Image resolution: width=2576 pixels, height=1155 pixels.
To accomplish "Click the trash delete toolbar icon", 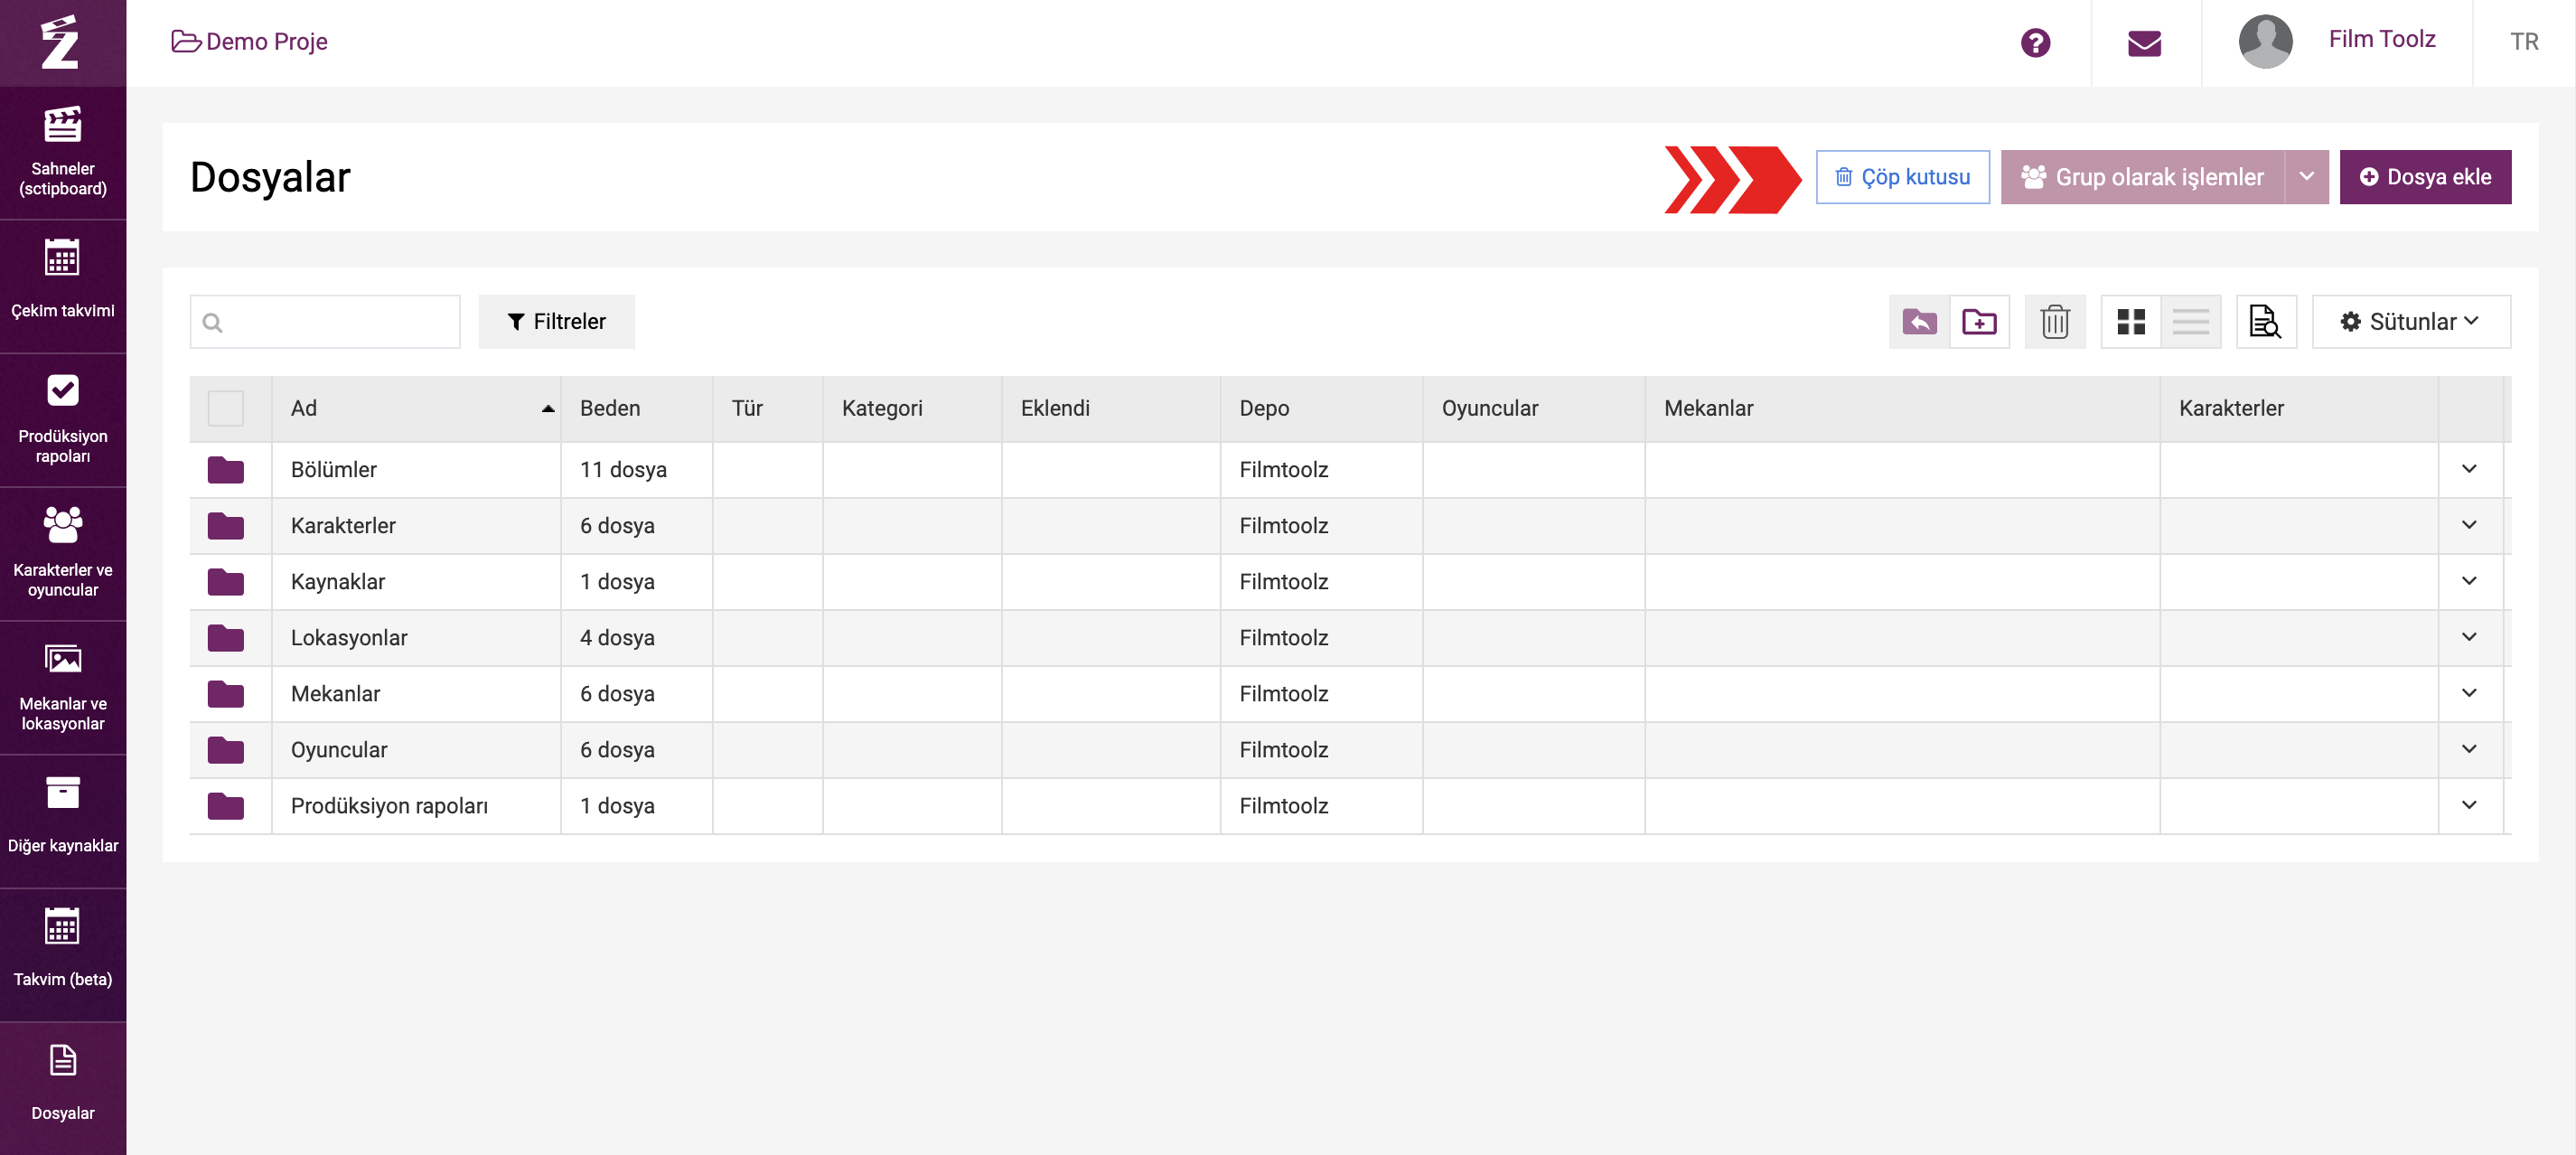I will pyautogui.click(x=2055, y=322).
